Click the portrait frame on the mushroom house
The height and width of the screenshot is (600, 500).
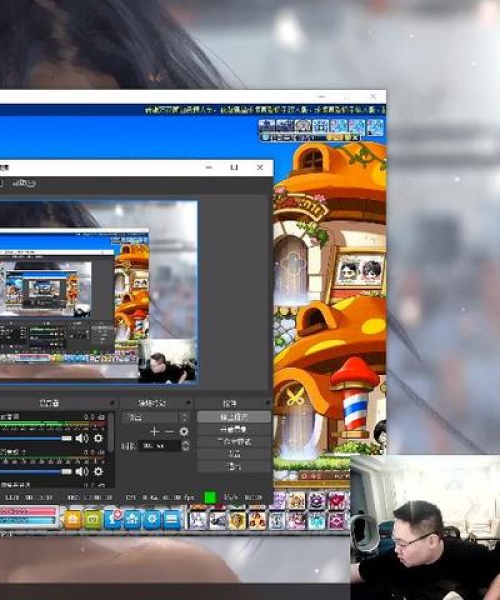(x=360, y=272)
